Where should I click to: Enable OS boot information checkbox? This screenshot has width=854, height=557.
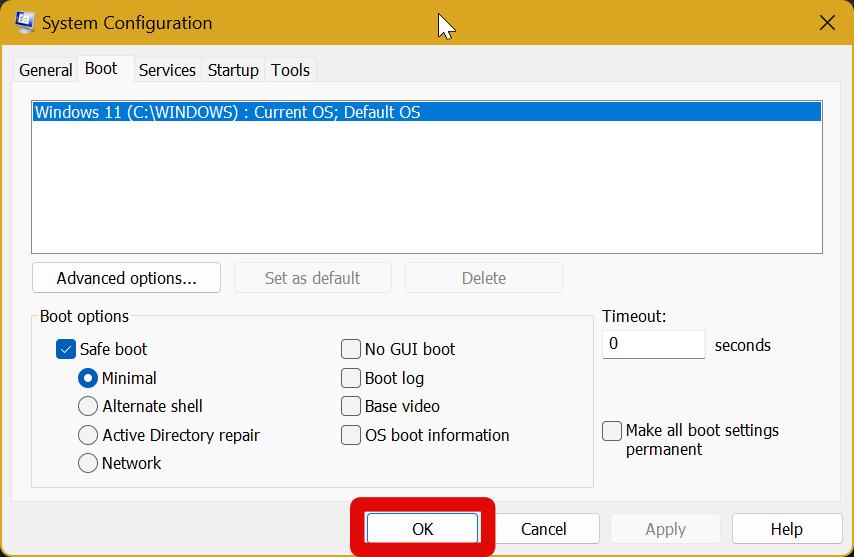(x=351, y=435)
